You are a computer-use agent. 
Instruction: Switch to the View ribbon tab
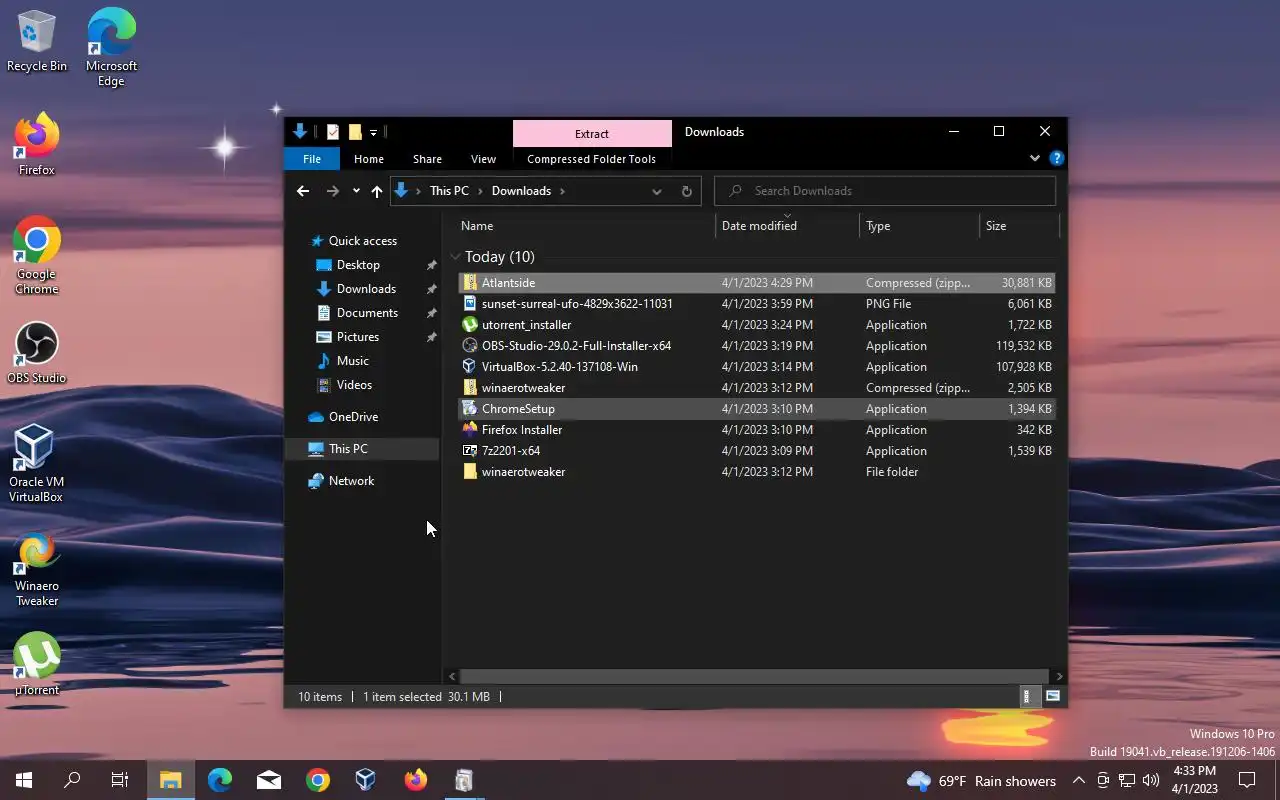pos(483,159)
